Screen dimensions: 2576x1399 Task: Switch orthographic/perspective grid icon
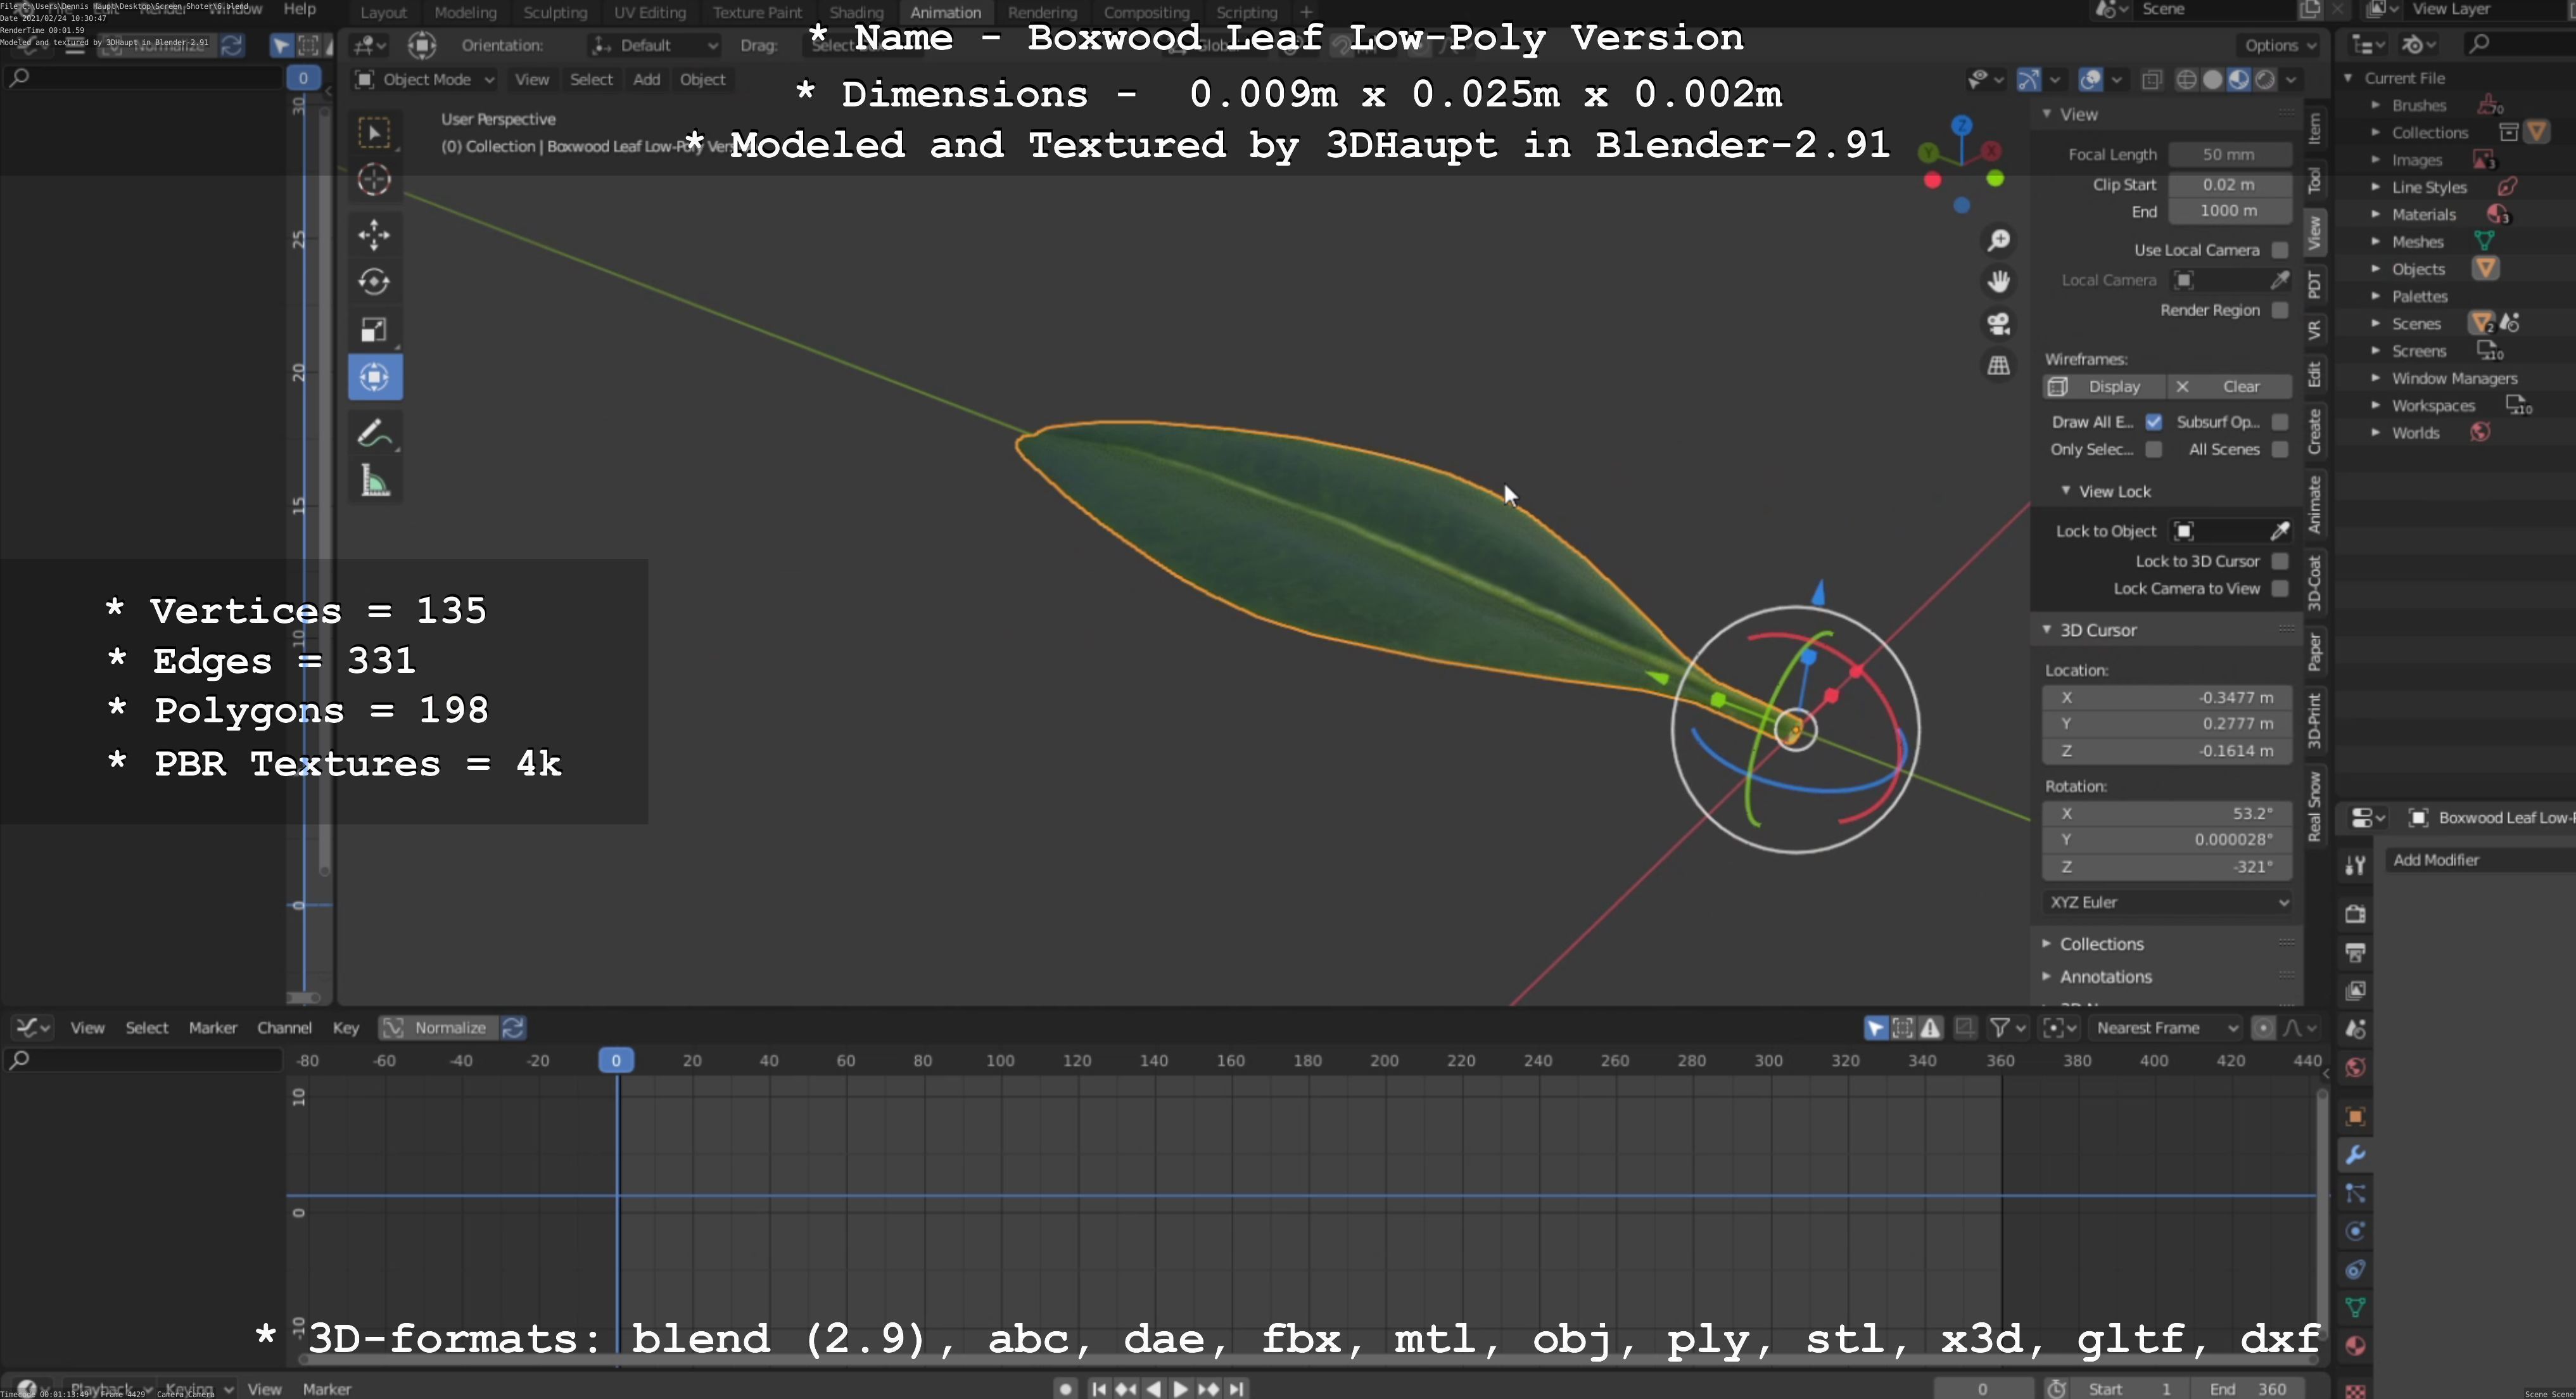click(x=1998, y=366)
